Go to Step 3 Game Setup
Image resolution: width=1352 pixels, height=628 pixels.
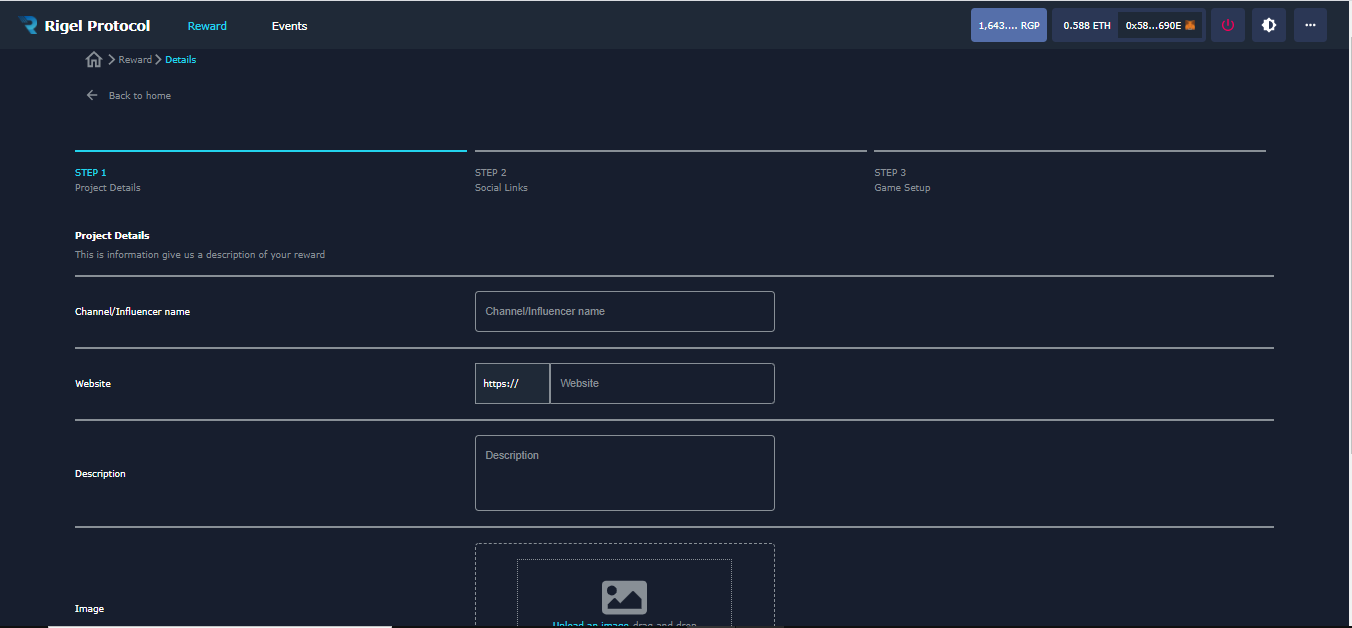[901, 180]
